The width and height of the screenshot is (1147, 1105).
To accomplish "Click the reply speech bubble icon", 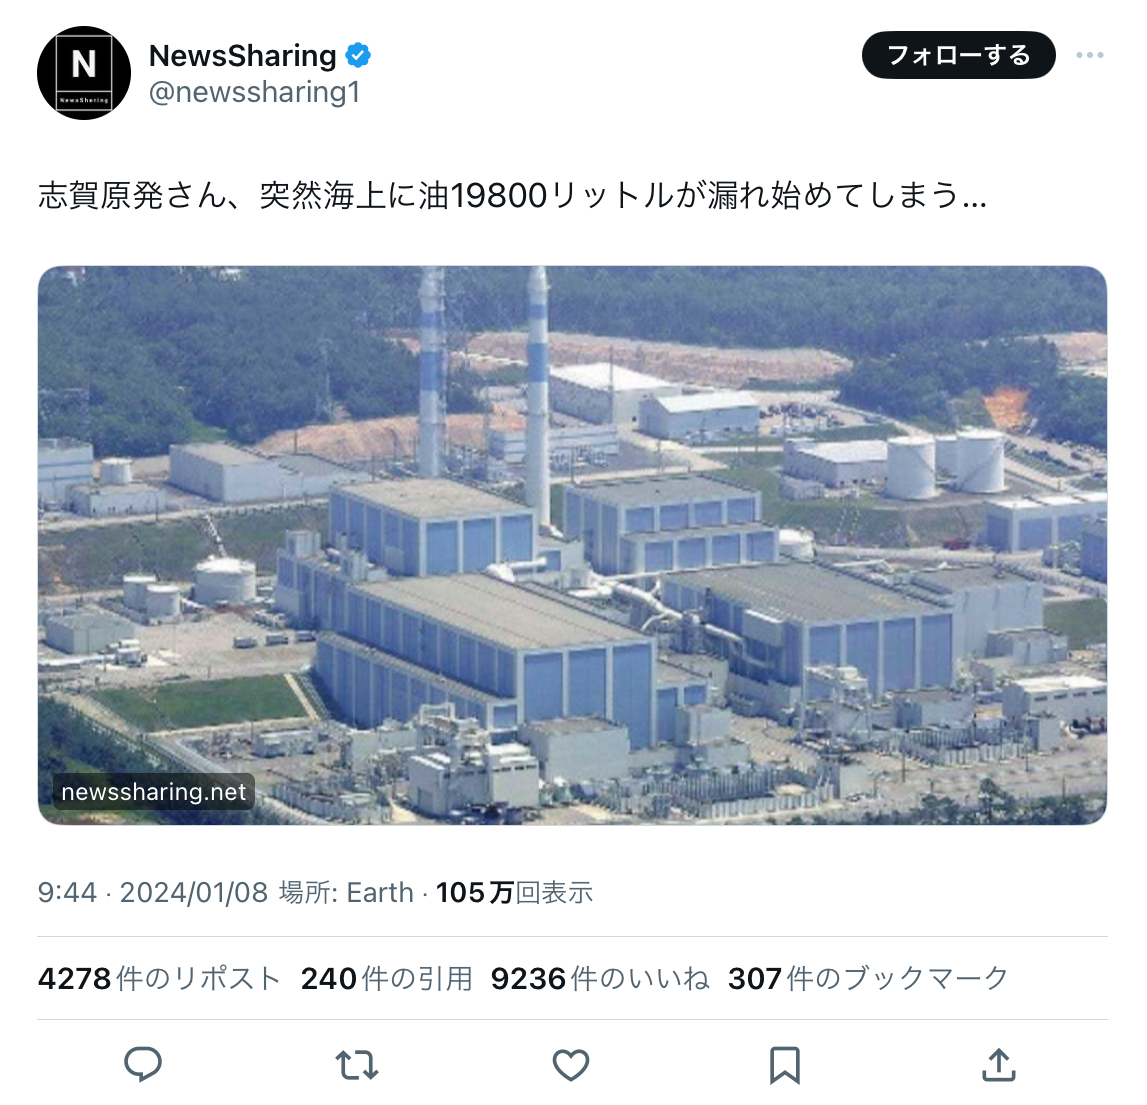I will tap(143, 1064).
